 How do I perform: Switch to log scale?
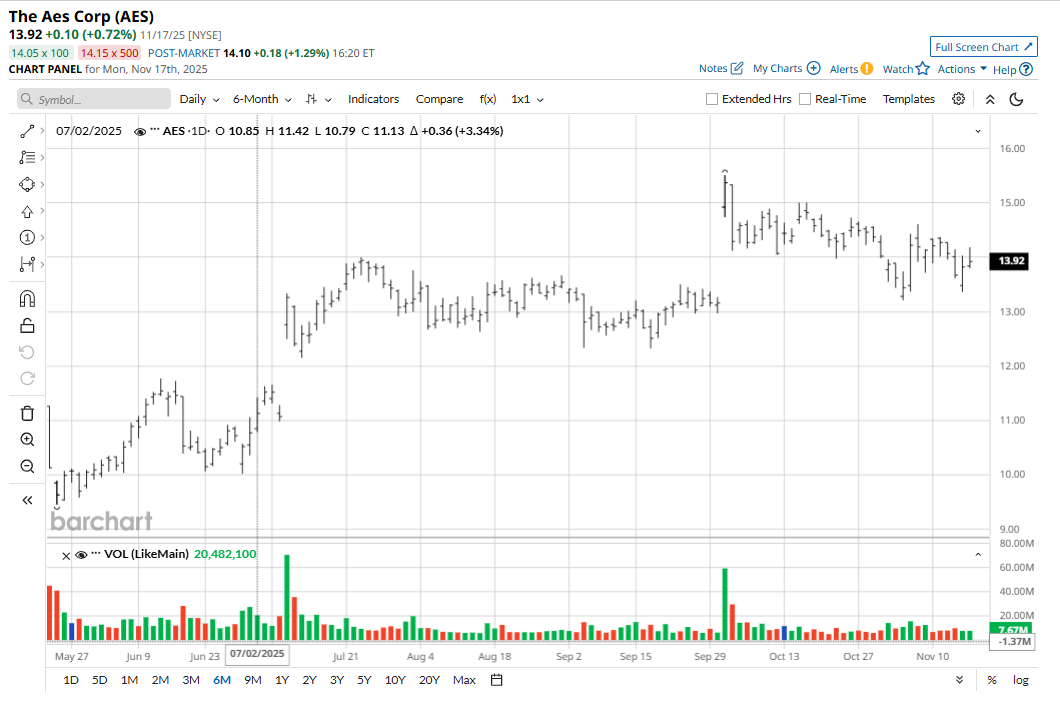point(1020,680)
